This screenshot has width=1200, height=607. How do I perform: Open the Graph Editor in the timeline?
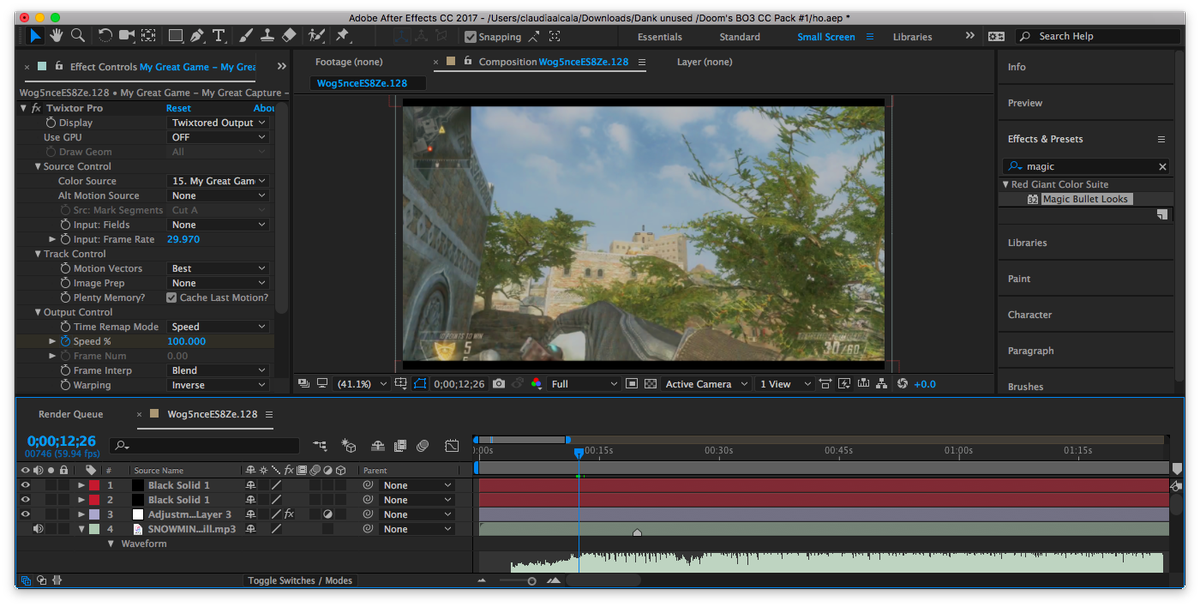click(x=452, y=446)
